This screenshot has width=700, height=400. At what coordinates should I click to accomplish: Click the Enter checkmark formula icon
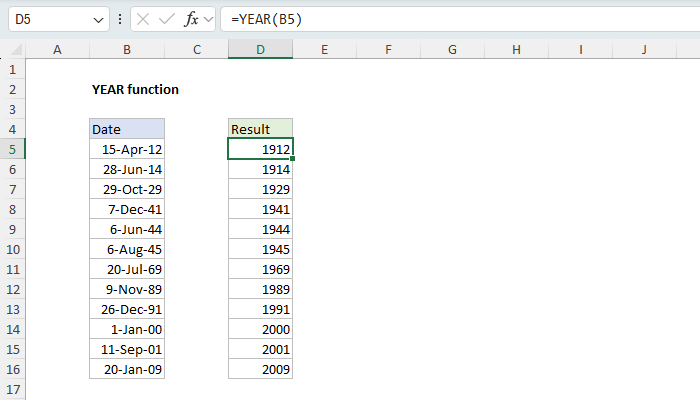(167, 19)
